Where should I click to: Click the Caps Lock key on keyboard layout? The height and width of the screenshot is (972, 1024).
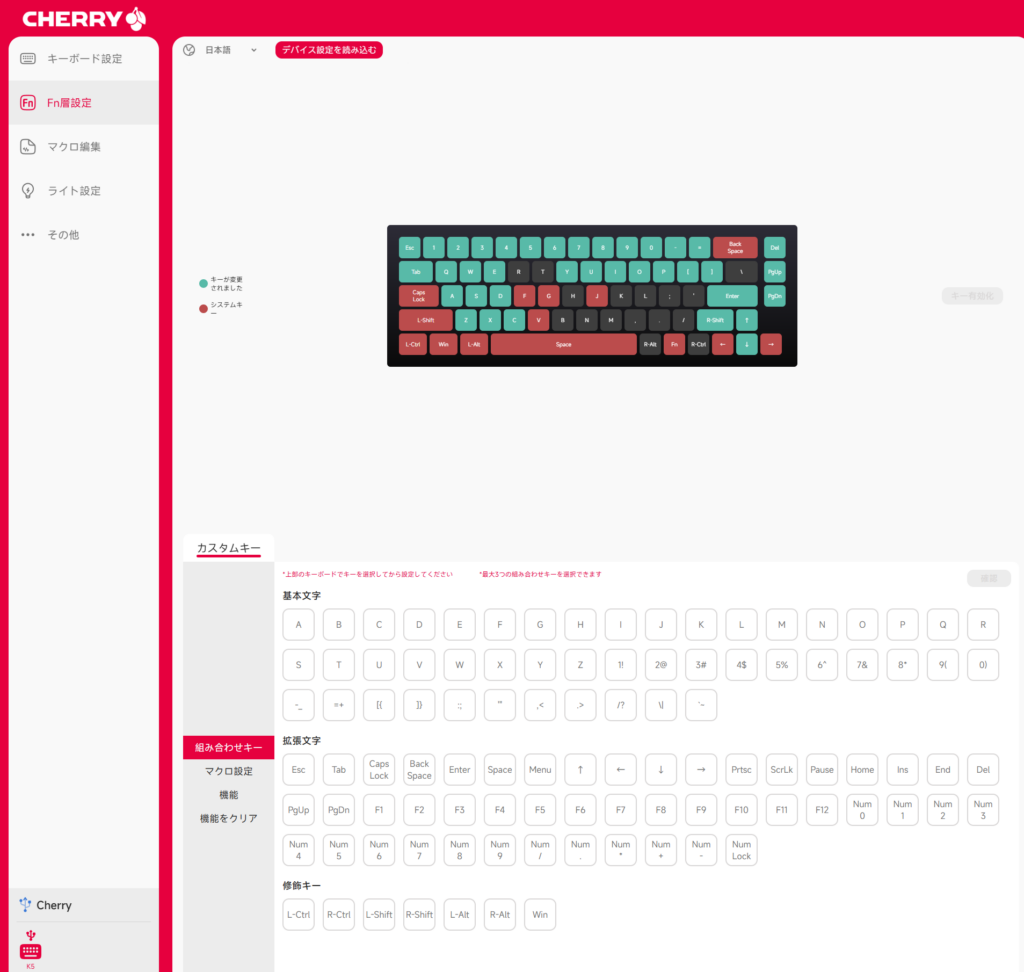[418, 296]
